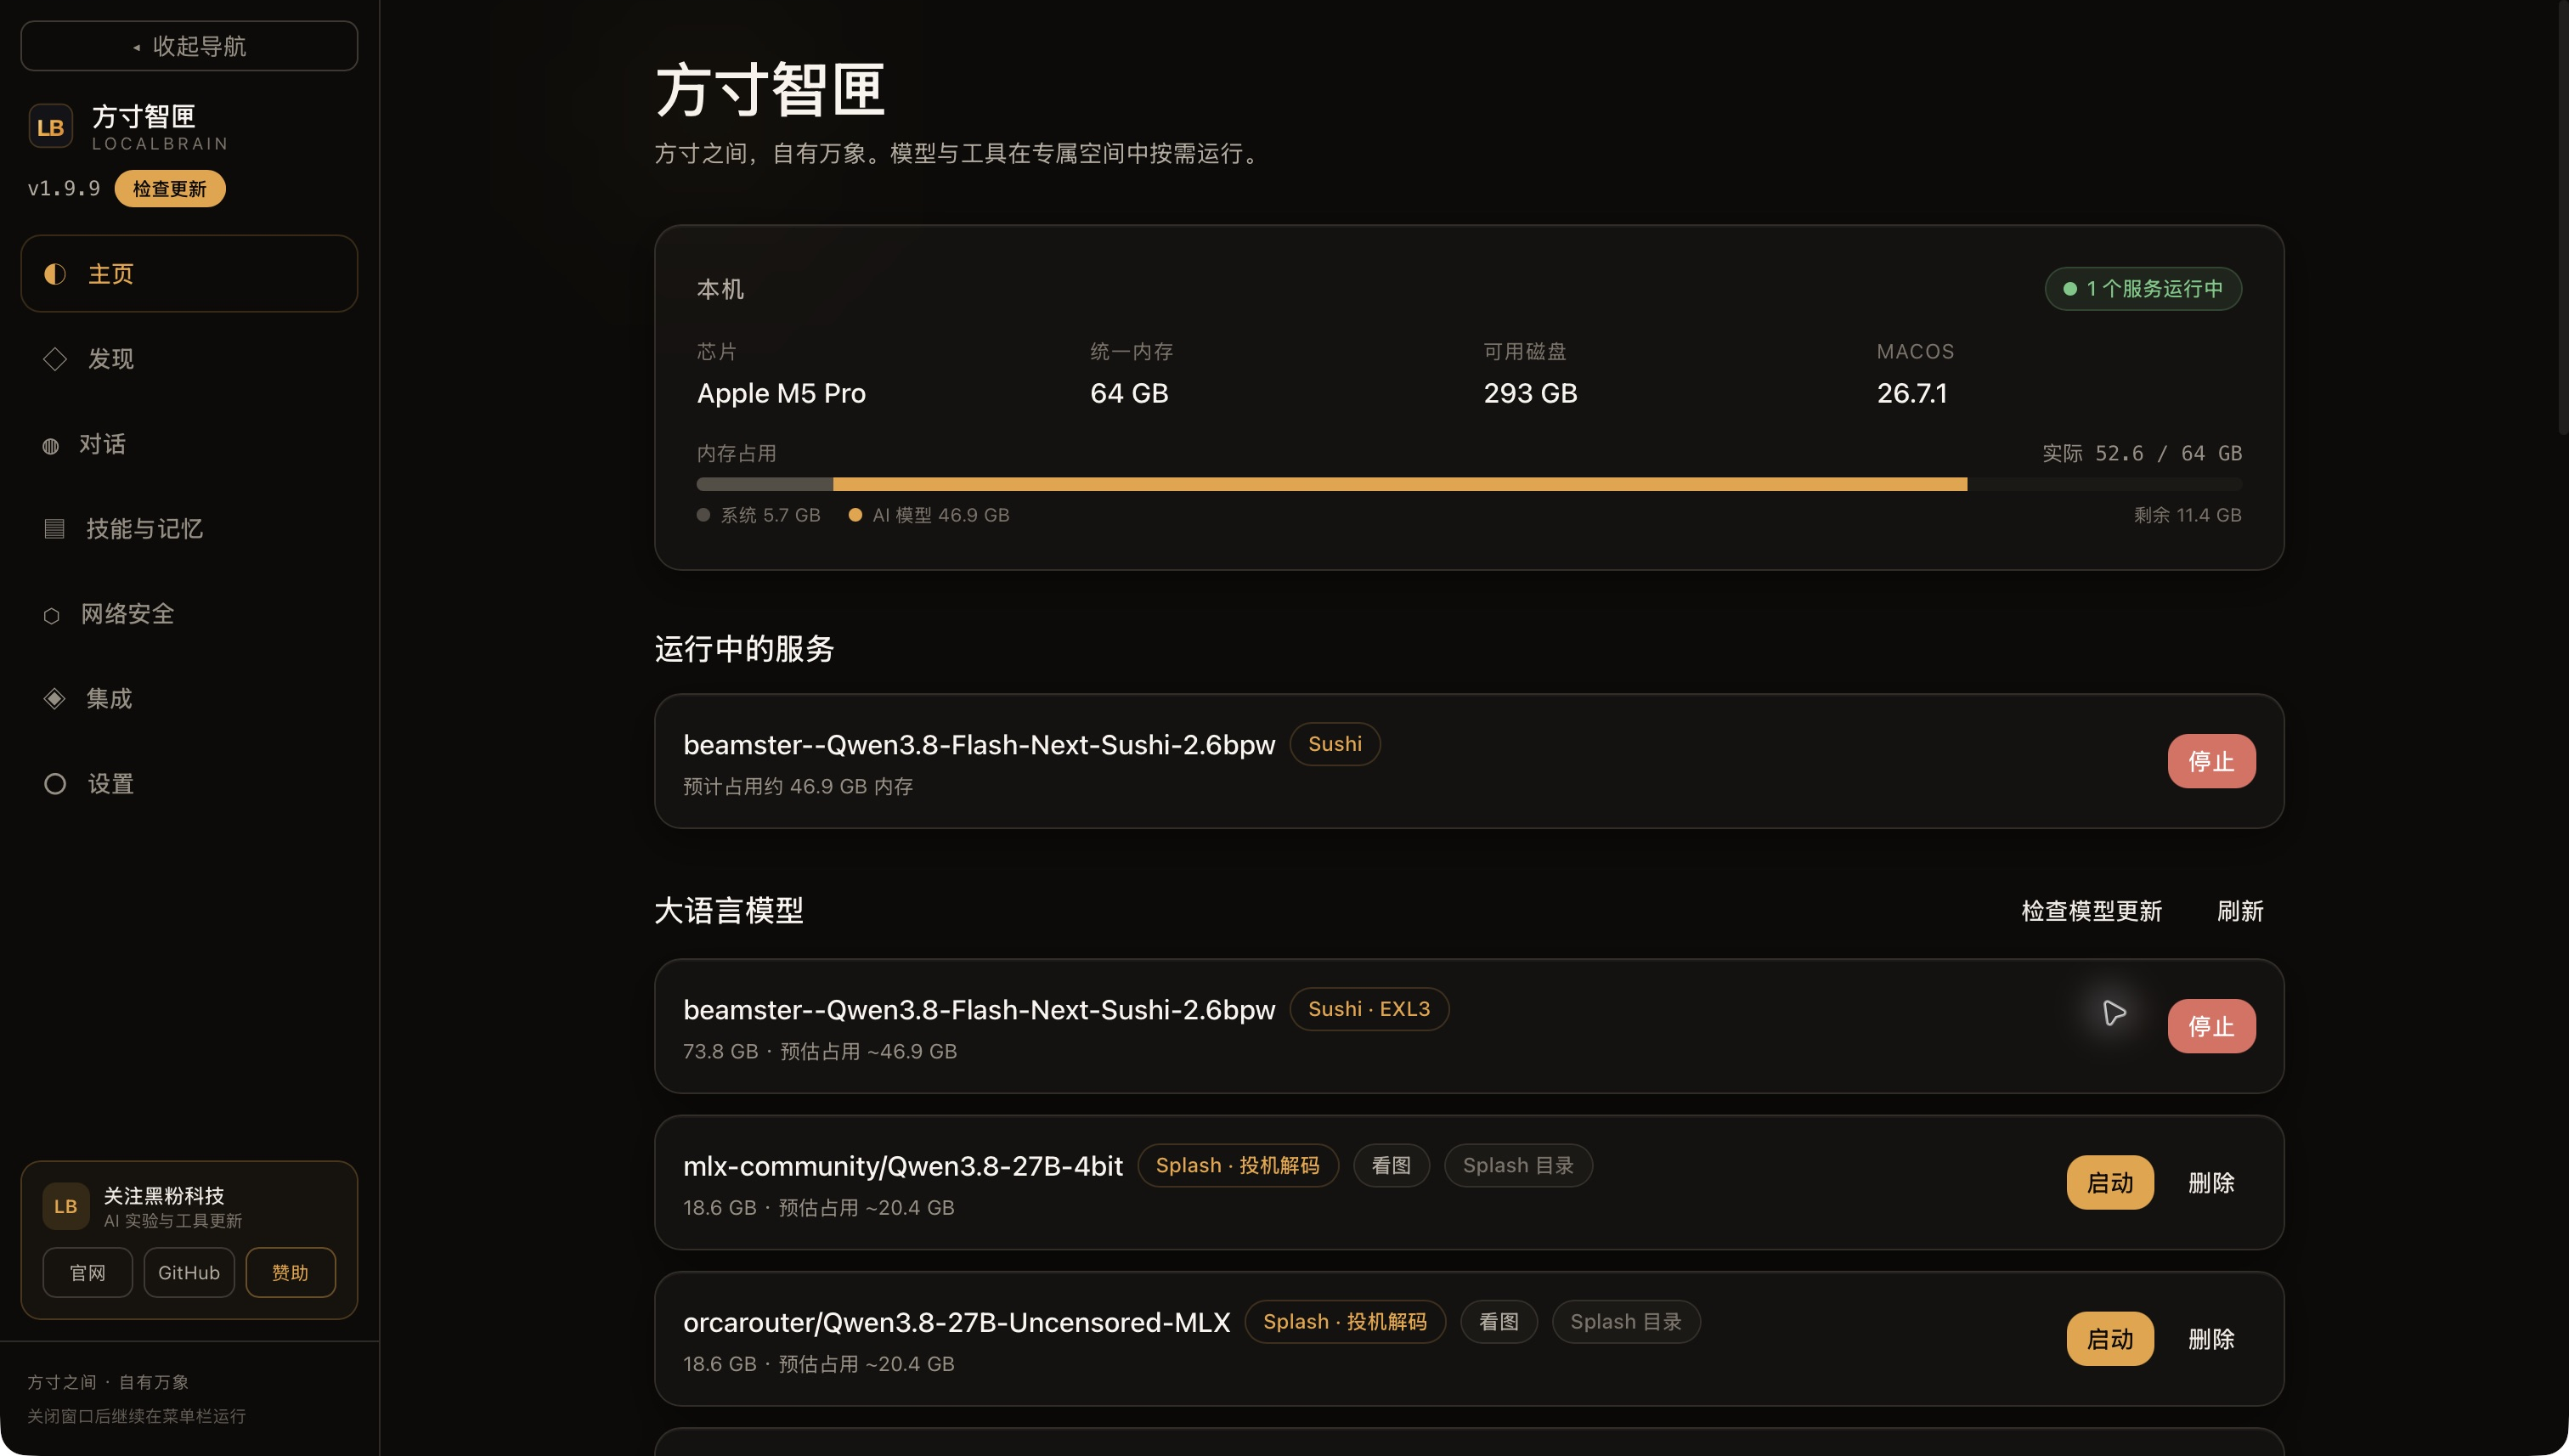Open the 发现 discover page
Screen dimensions: 2569x1456
pyautogui.click(x=189, y=359)
